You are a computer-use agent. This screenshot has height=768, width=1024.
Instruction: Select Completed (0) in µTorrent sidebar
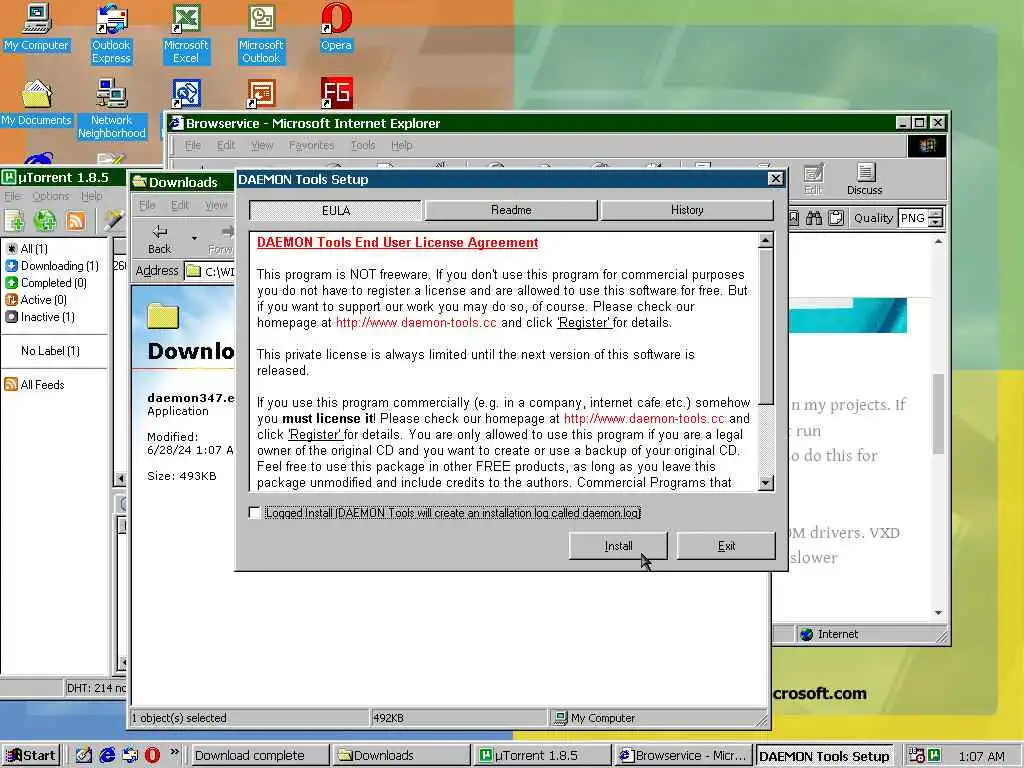[x=46, y=283]
